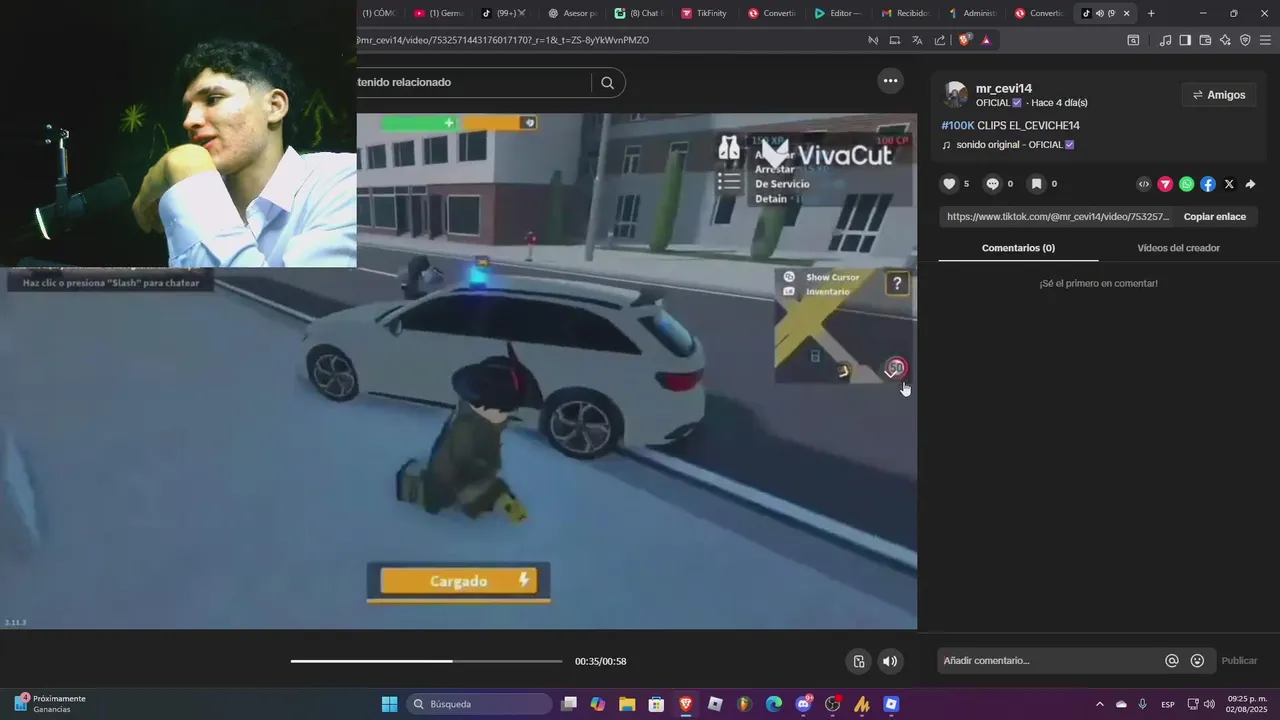Click the browser address bar URL
Screen dimensions: 1280x720
click(x=505, y=40)
